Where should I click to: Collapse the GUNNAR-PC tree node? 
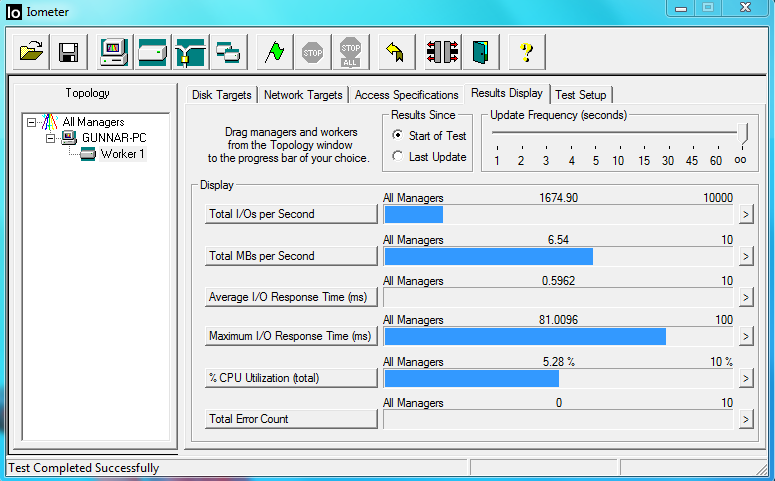pos(50,138)
